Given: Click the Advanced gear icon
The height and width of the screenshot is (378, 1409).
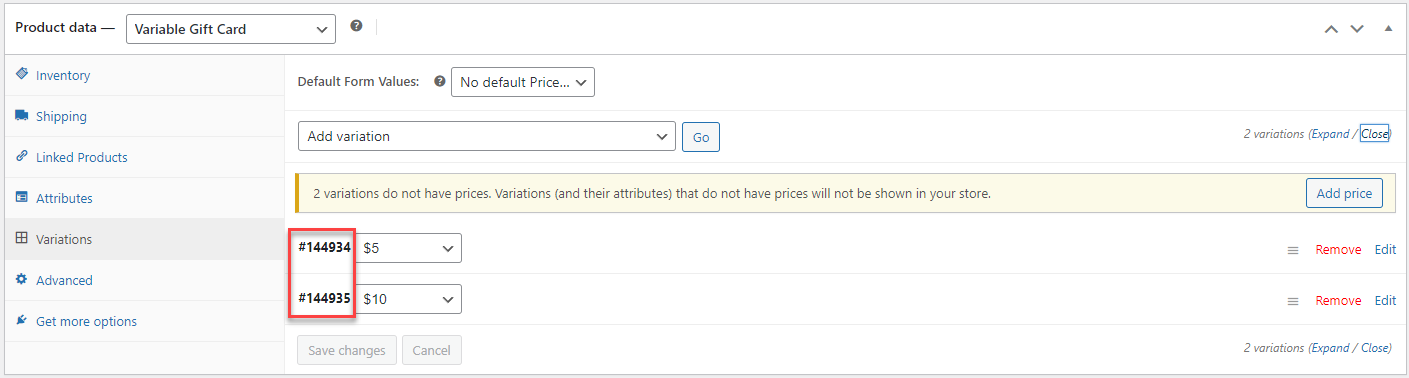Looking at the screenshot, I should point(22,280).
